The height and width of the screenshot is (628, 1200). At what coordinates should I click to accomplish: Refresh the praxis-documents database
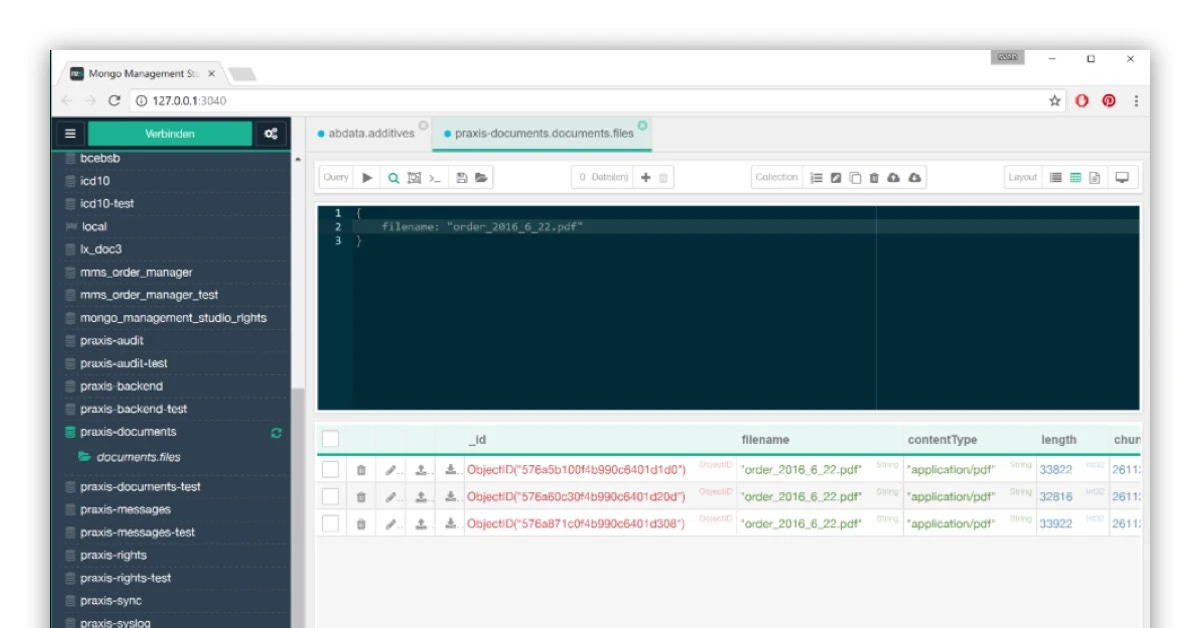(x=276, y=433)
